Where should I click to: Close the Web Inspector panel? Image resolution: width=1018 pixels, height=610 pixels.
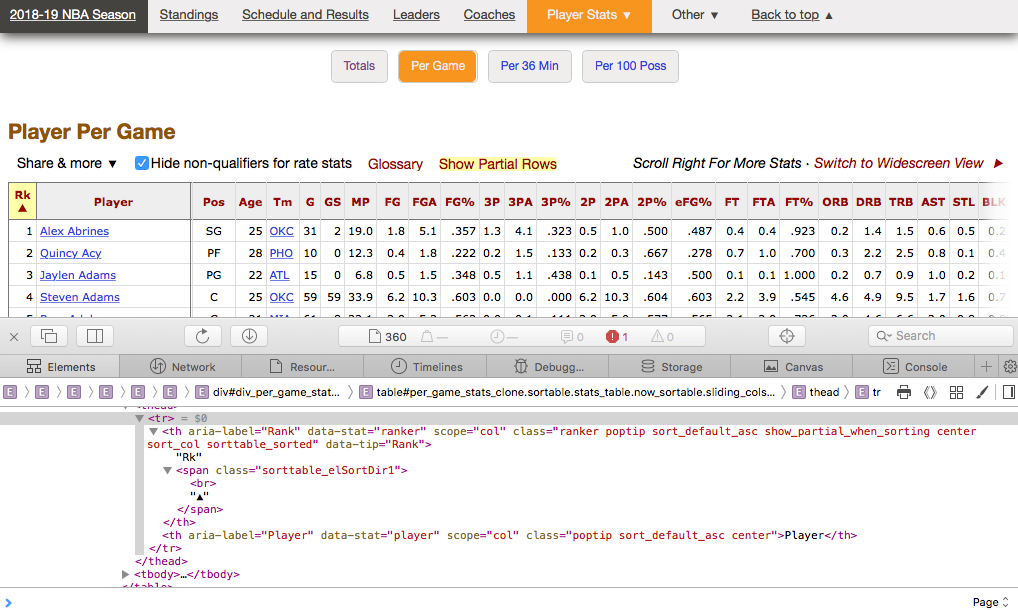point(14,336)
